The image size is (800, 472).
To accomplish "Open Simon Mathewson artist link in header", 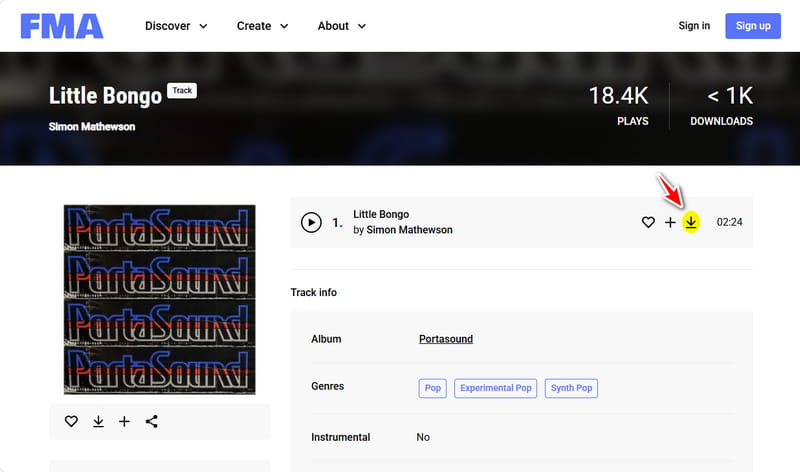I will click(92, 127).
